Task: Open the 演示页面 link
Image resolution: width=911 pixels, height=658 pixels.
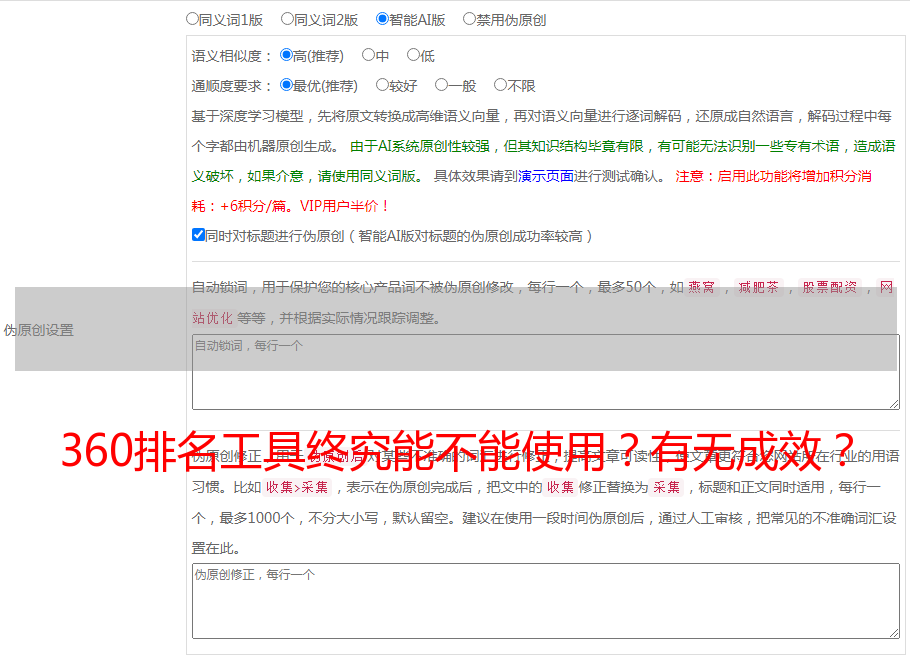Action: click(545, 176)
